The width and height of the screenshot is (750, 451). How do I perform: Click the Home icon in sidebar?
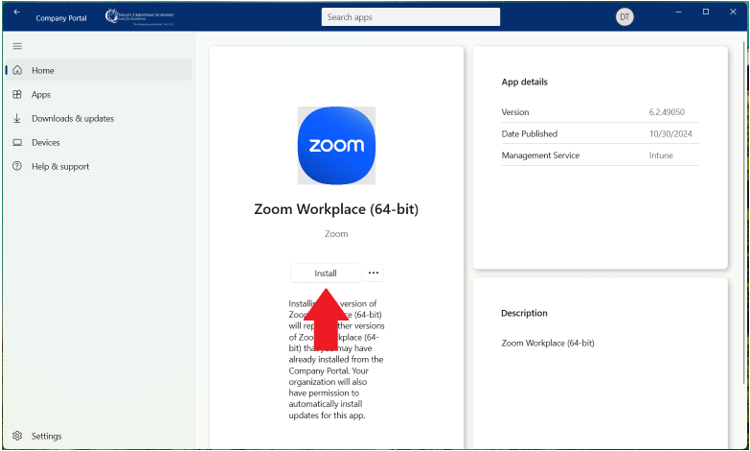[17, 70]
